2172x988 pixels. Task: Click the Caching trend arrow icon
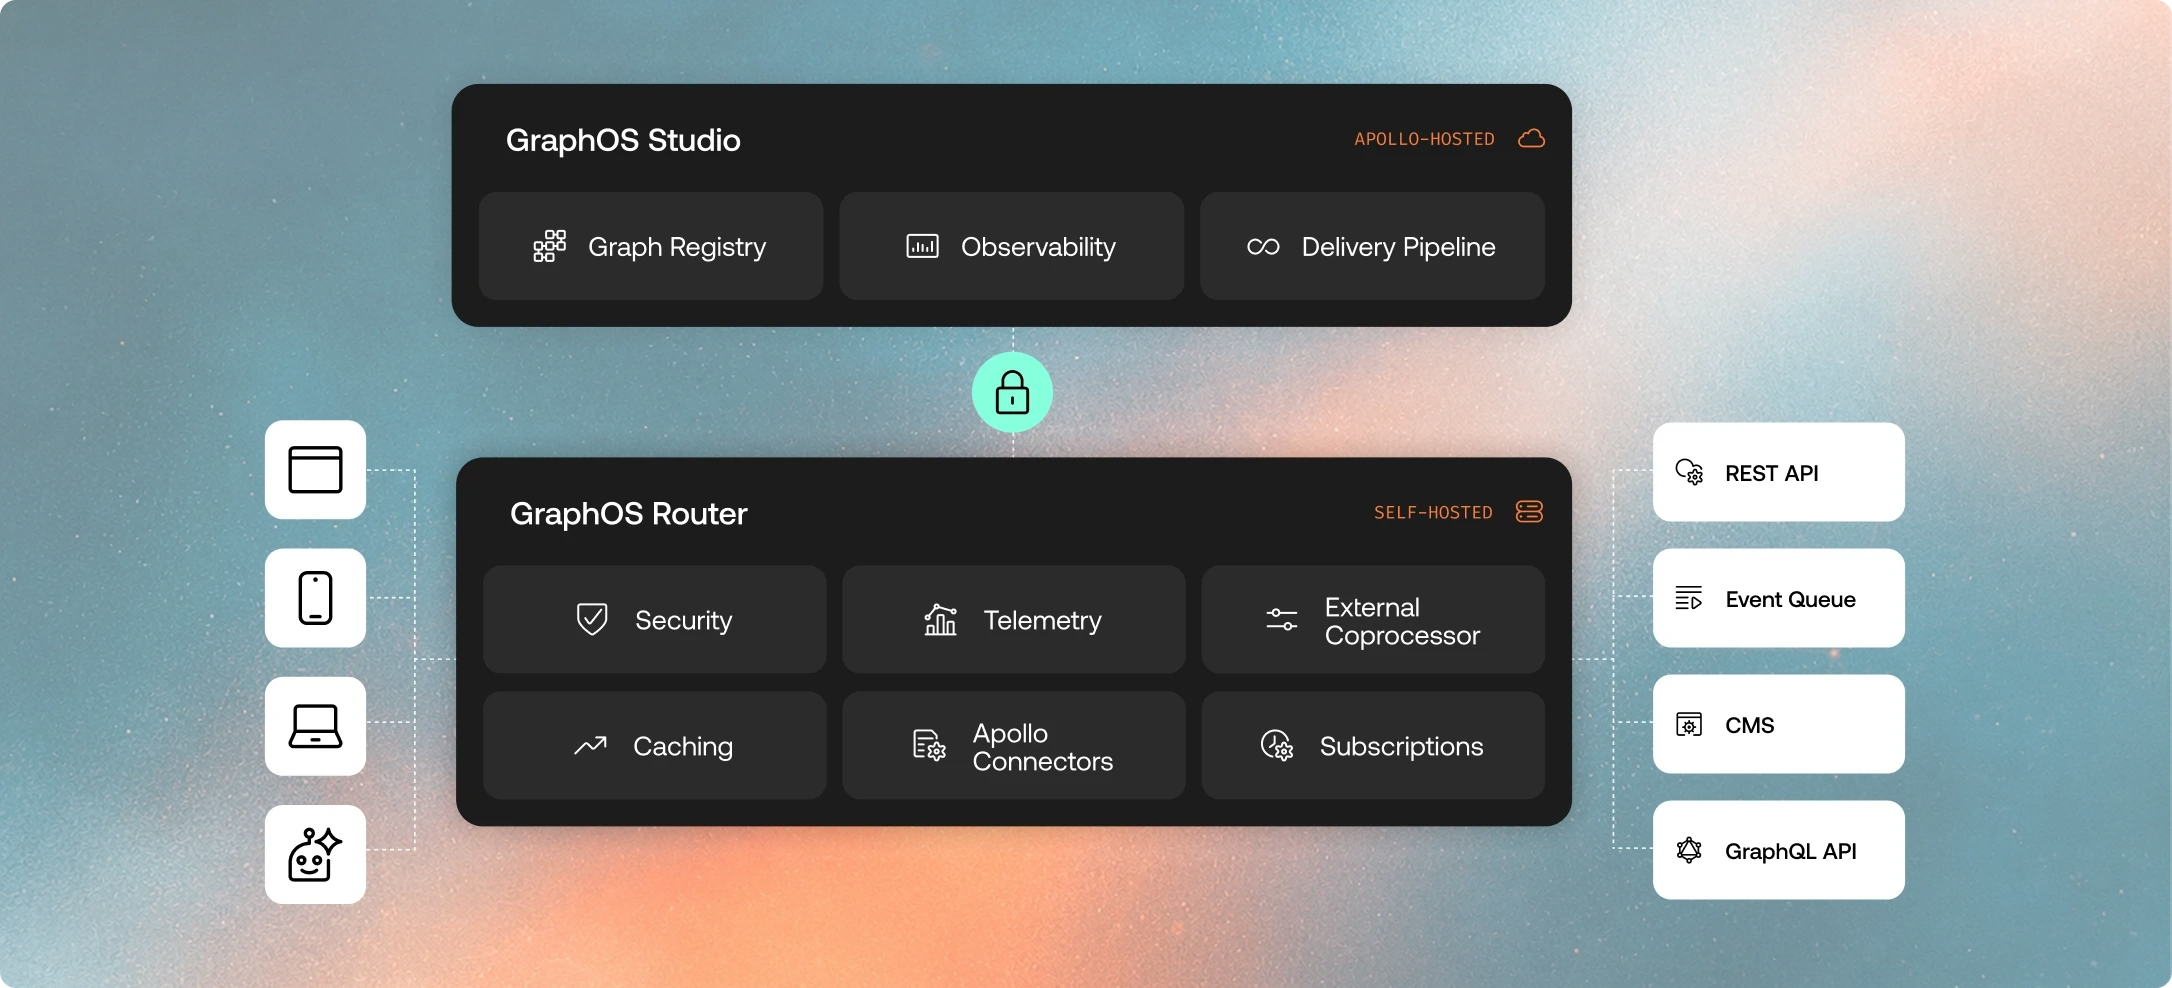(x=590, y=745)
